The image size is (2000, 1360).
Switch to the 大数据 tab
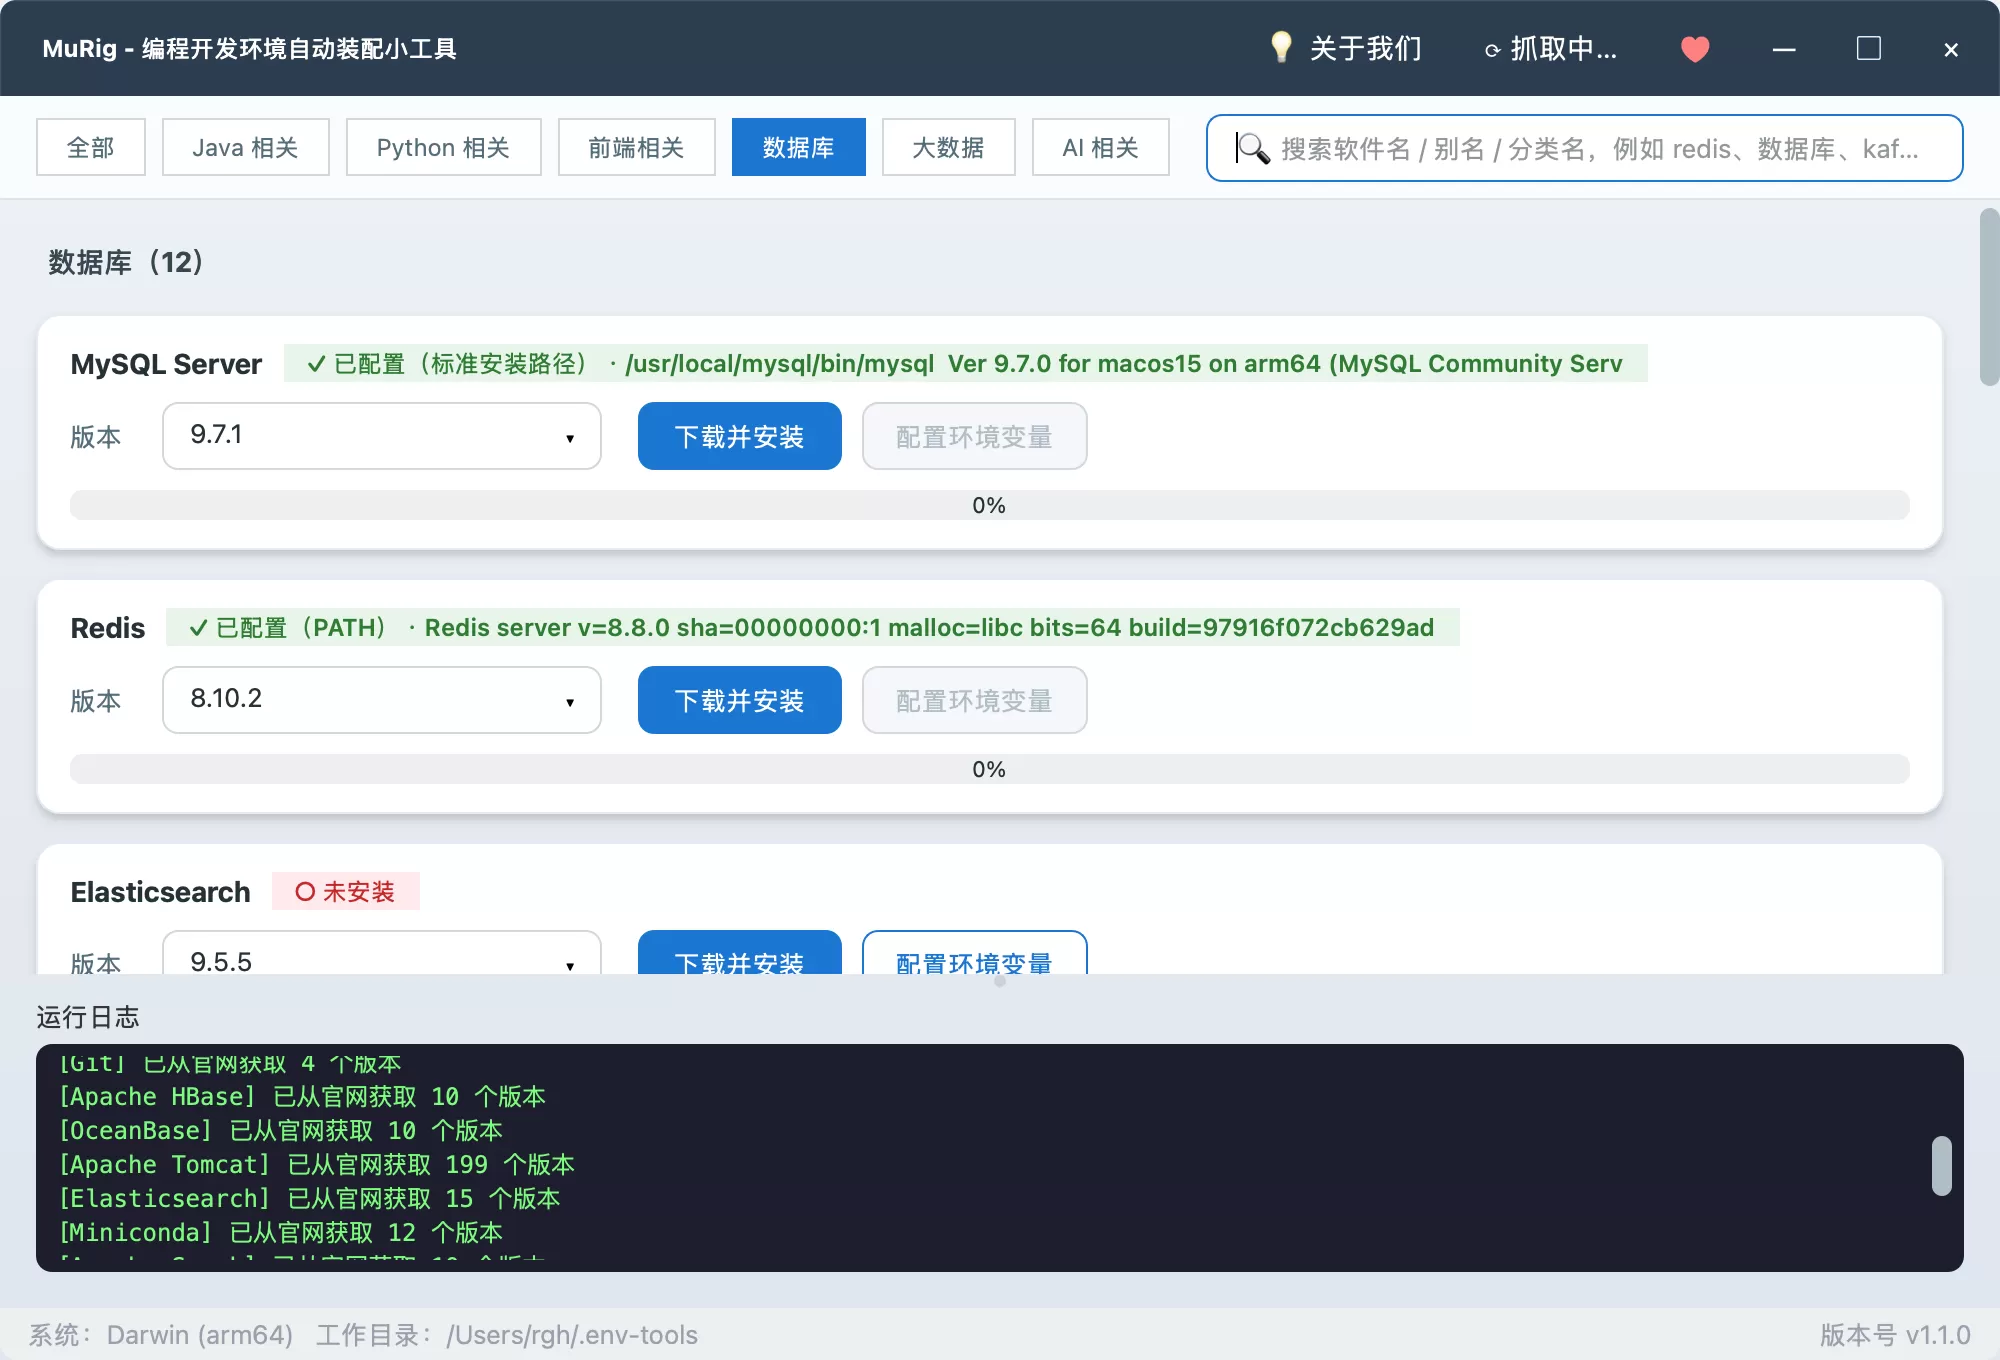click(x=949, y=147)
